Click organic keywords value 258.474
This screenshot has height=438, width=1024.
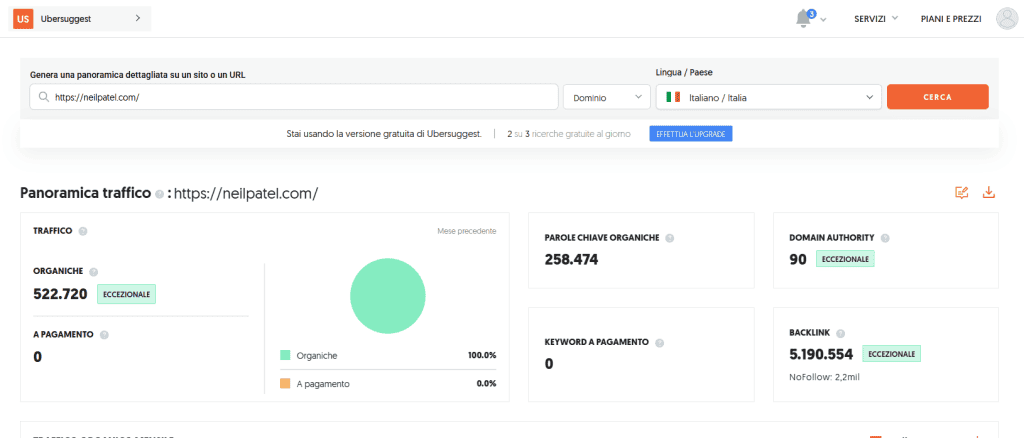pos(571,260)
